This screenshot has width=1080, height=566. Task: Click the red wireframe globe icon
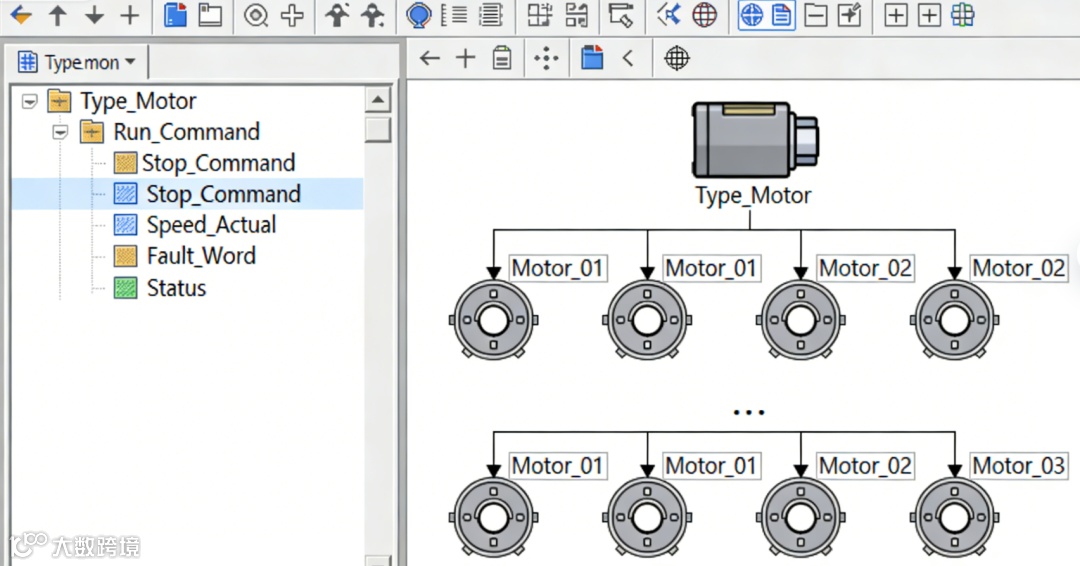(704, 14)
